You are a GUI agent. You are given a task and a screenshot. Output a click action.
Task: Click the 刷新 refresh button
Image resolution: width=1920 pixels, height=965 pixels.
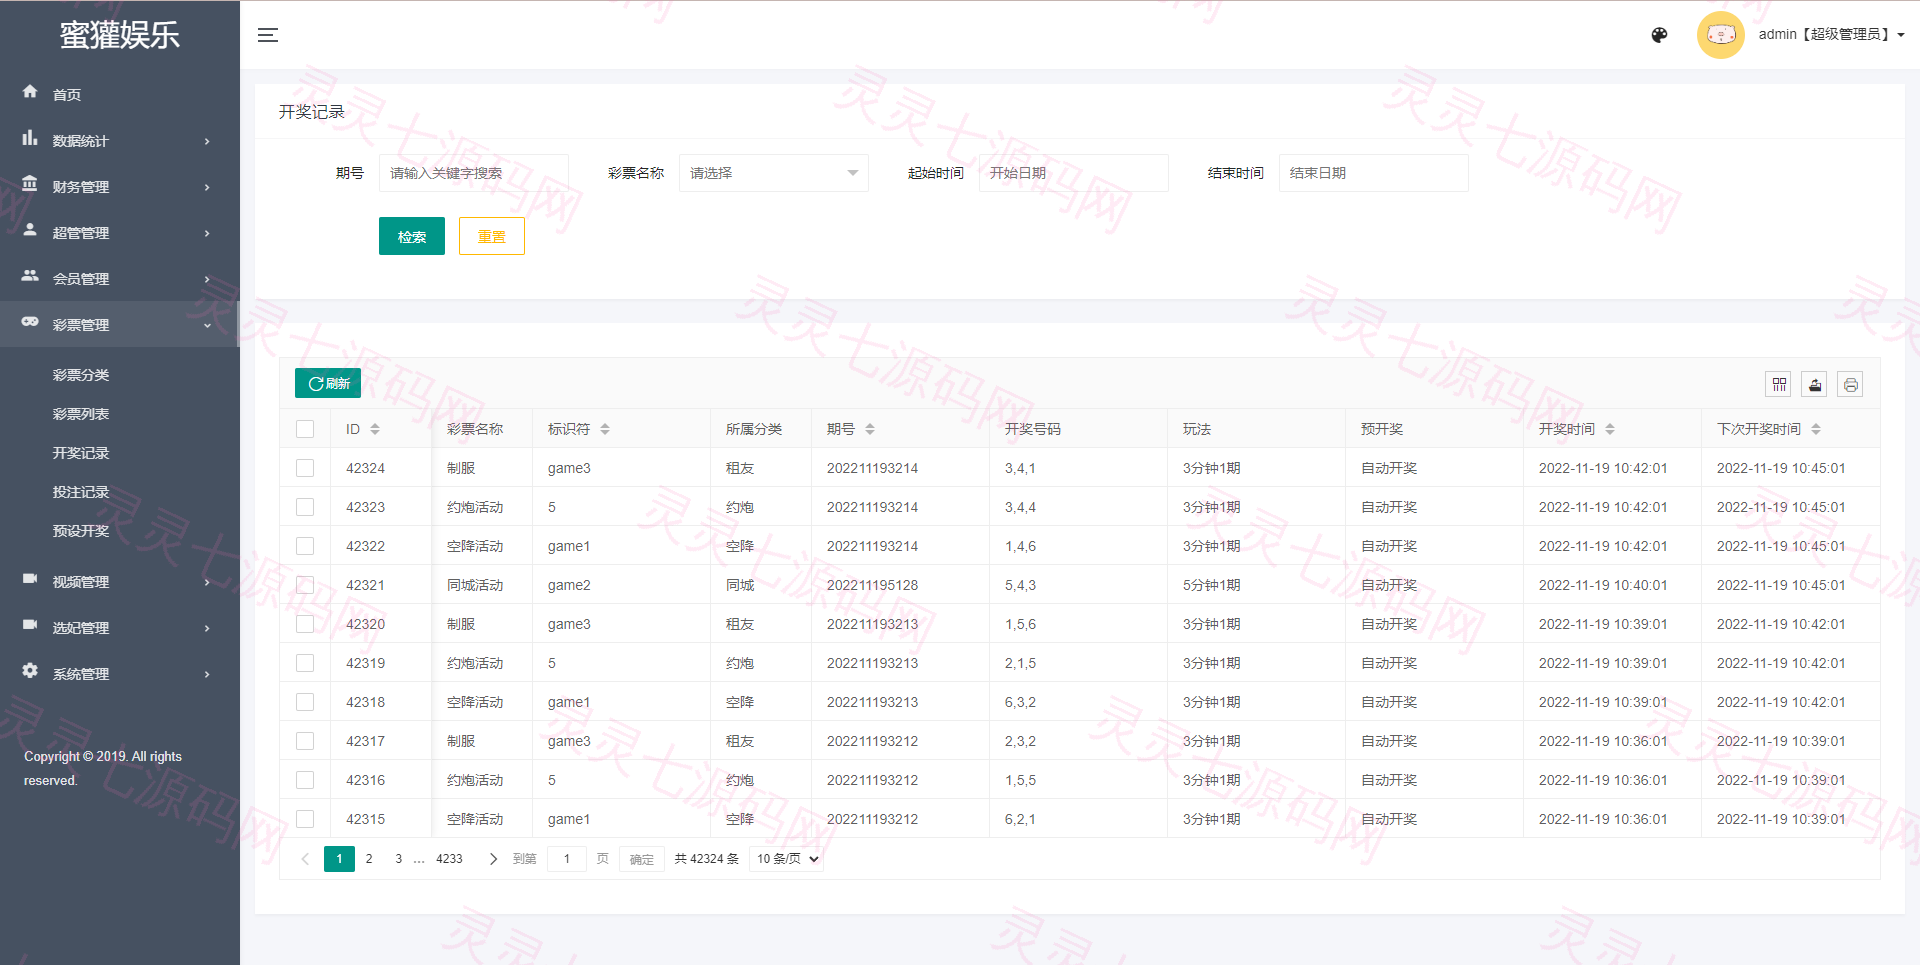point(328,383)
